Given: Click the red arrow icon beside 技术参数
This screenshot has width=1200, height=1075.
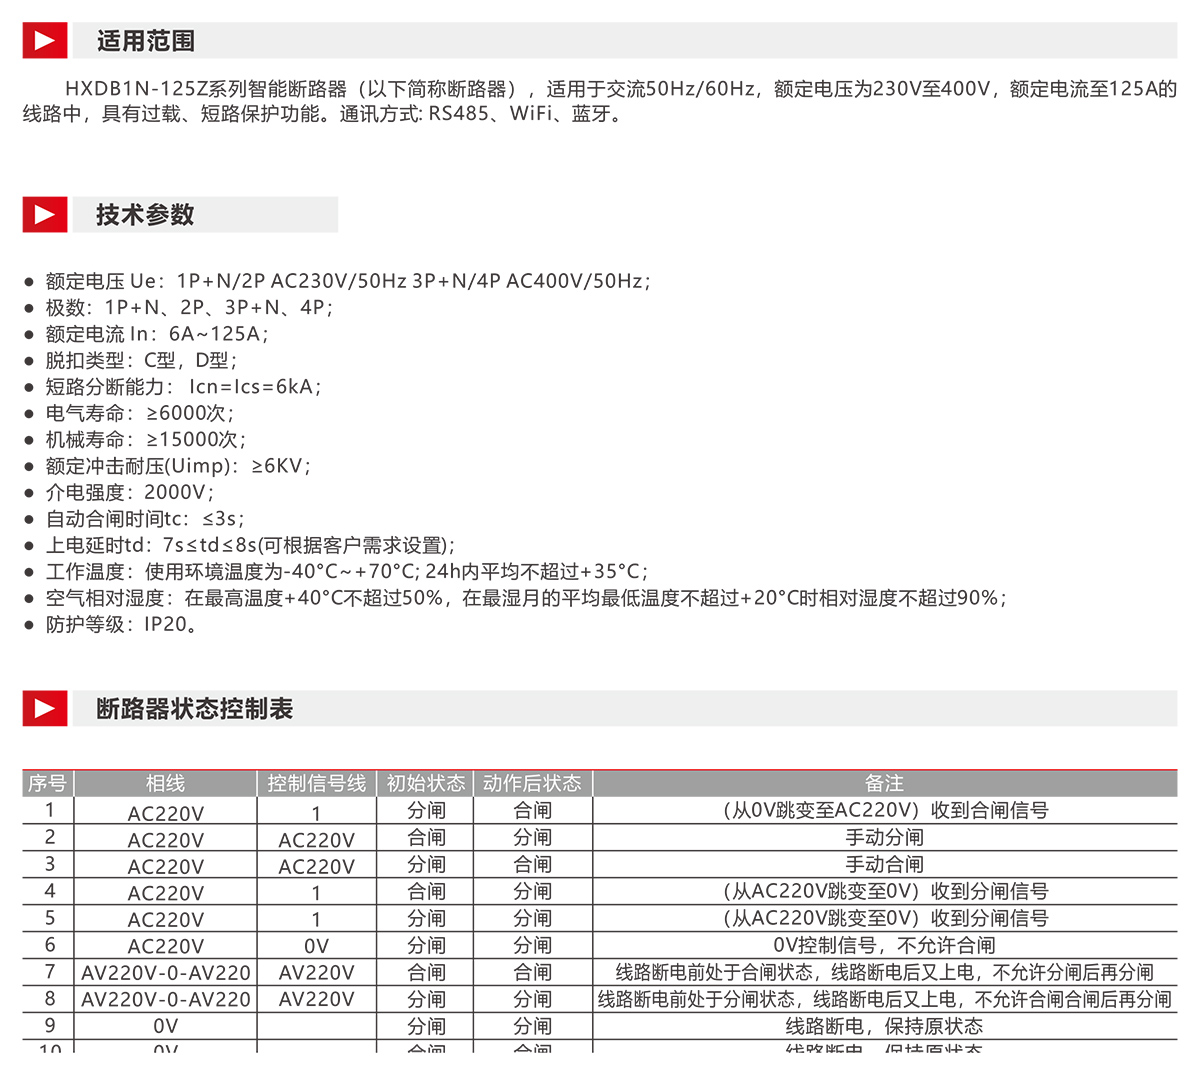Looking at the screenshot, I should coord(45,215).
